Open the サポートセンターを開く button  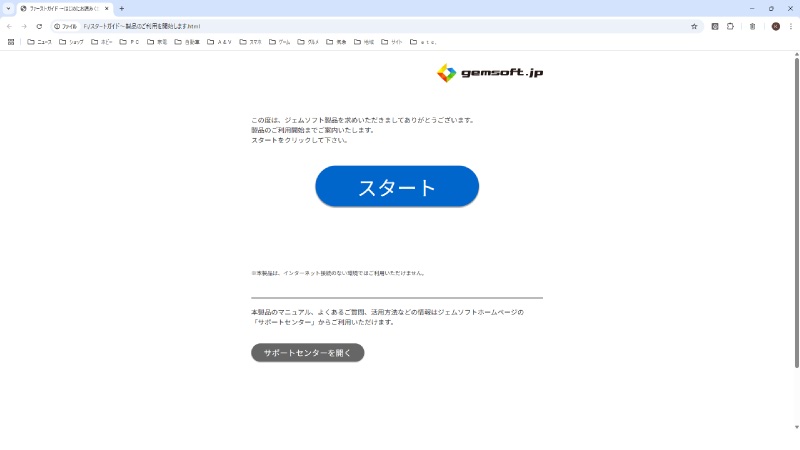[307, 353]
